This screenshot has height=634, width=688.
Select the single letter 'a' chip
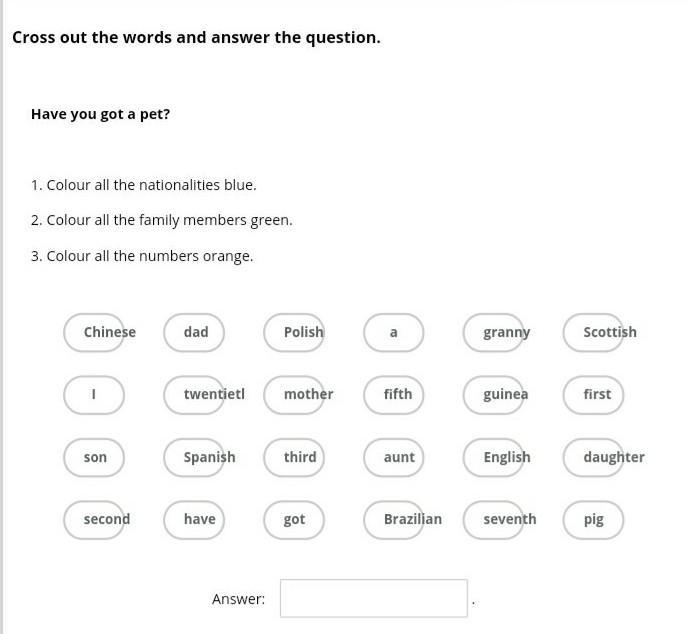pos(394,332)
